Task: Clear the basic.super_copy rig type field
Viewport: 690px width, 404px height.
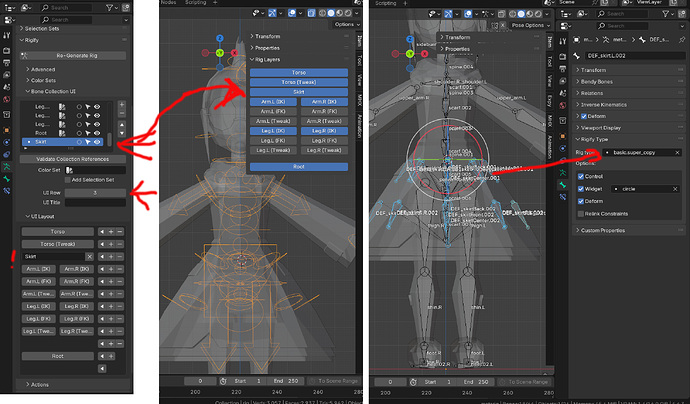Action: click(x=677, y=153)
